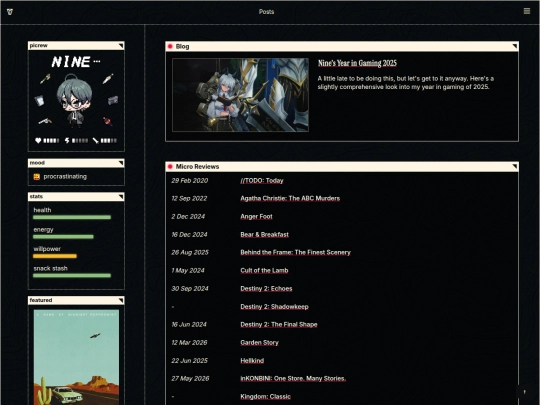Collapse the stats panel corner arrow
The image size is (540, 405).
[121, 196]
